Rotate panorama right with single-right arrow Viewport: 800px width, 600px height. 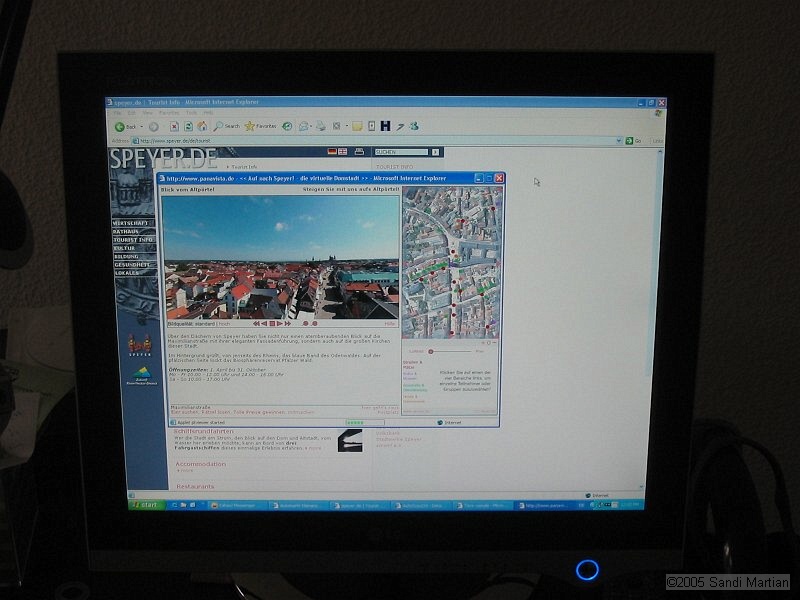click(x=280, y=323)
